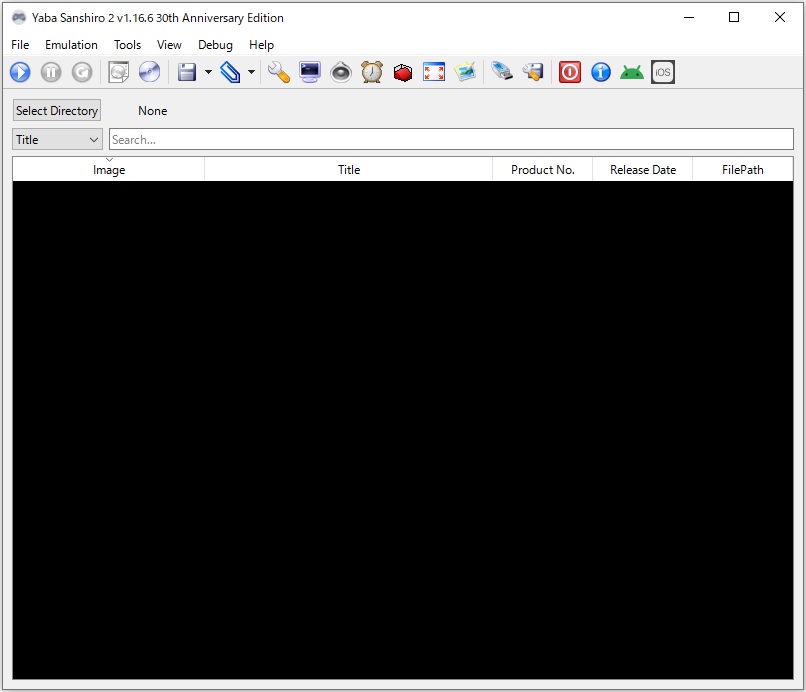Maximize the Yaba Sanshiro window
806x692 pixels.
click(734, 17)
